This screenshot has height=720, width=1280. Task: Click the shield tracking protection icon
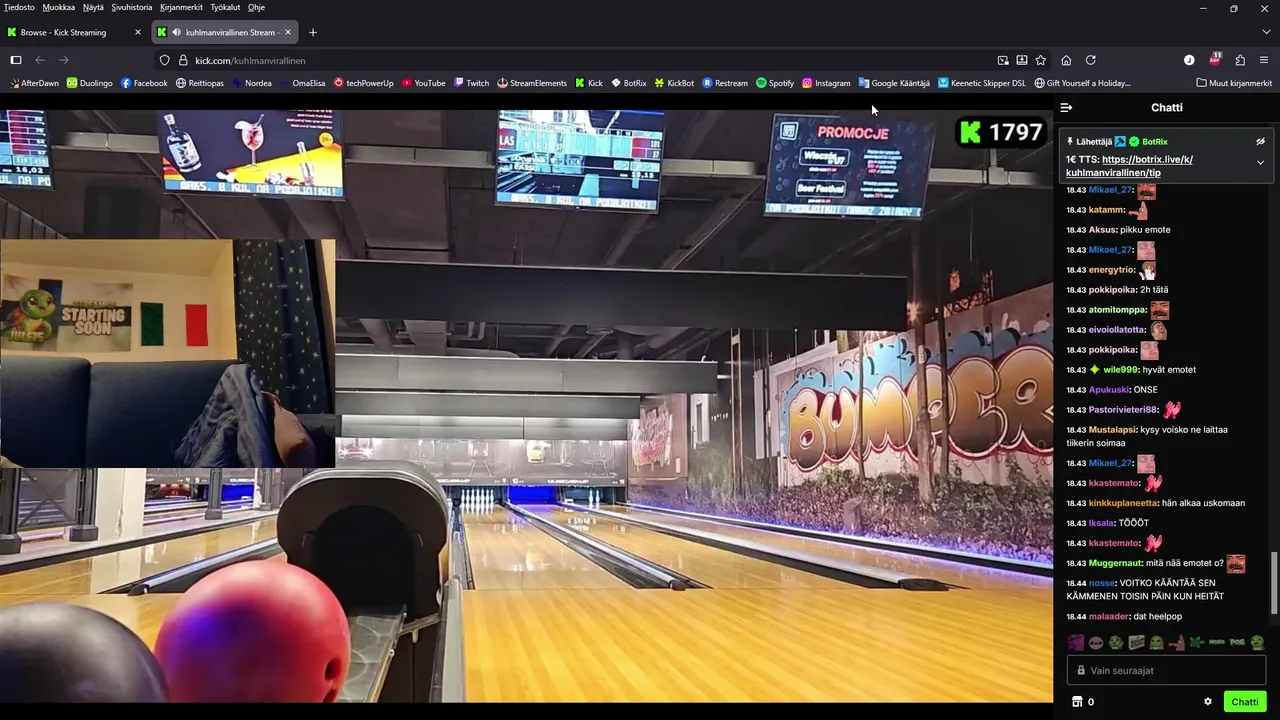(165, 60)
